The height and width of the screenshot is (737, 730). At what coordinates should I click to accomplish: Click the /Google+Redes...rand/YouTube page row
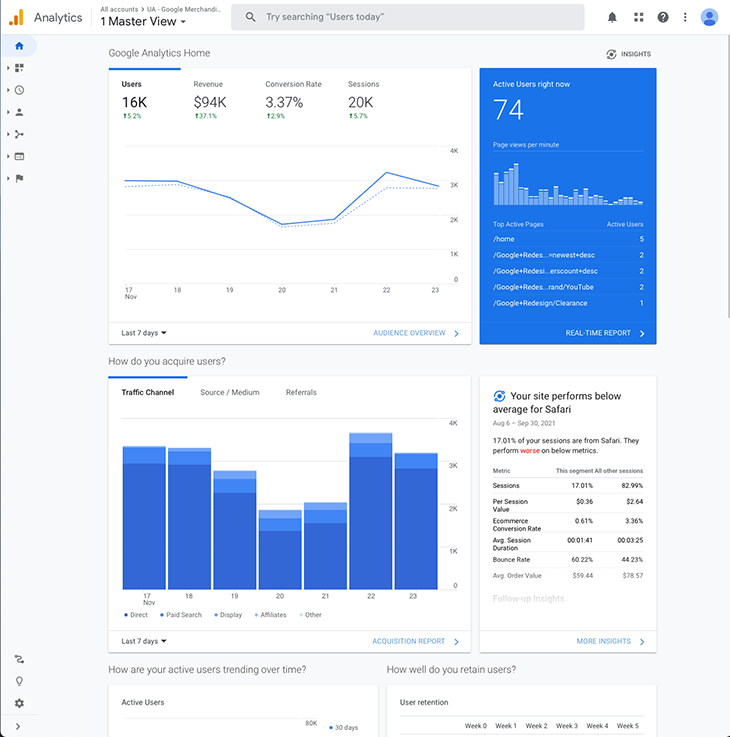tap(568, 287)
